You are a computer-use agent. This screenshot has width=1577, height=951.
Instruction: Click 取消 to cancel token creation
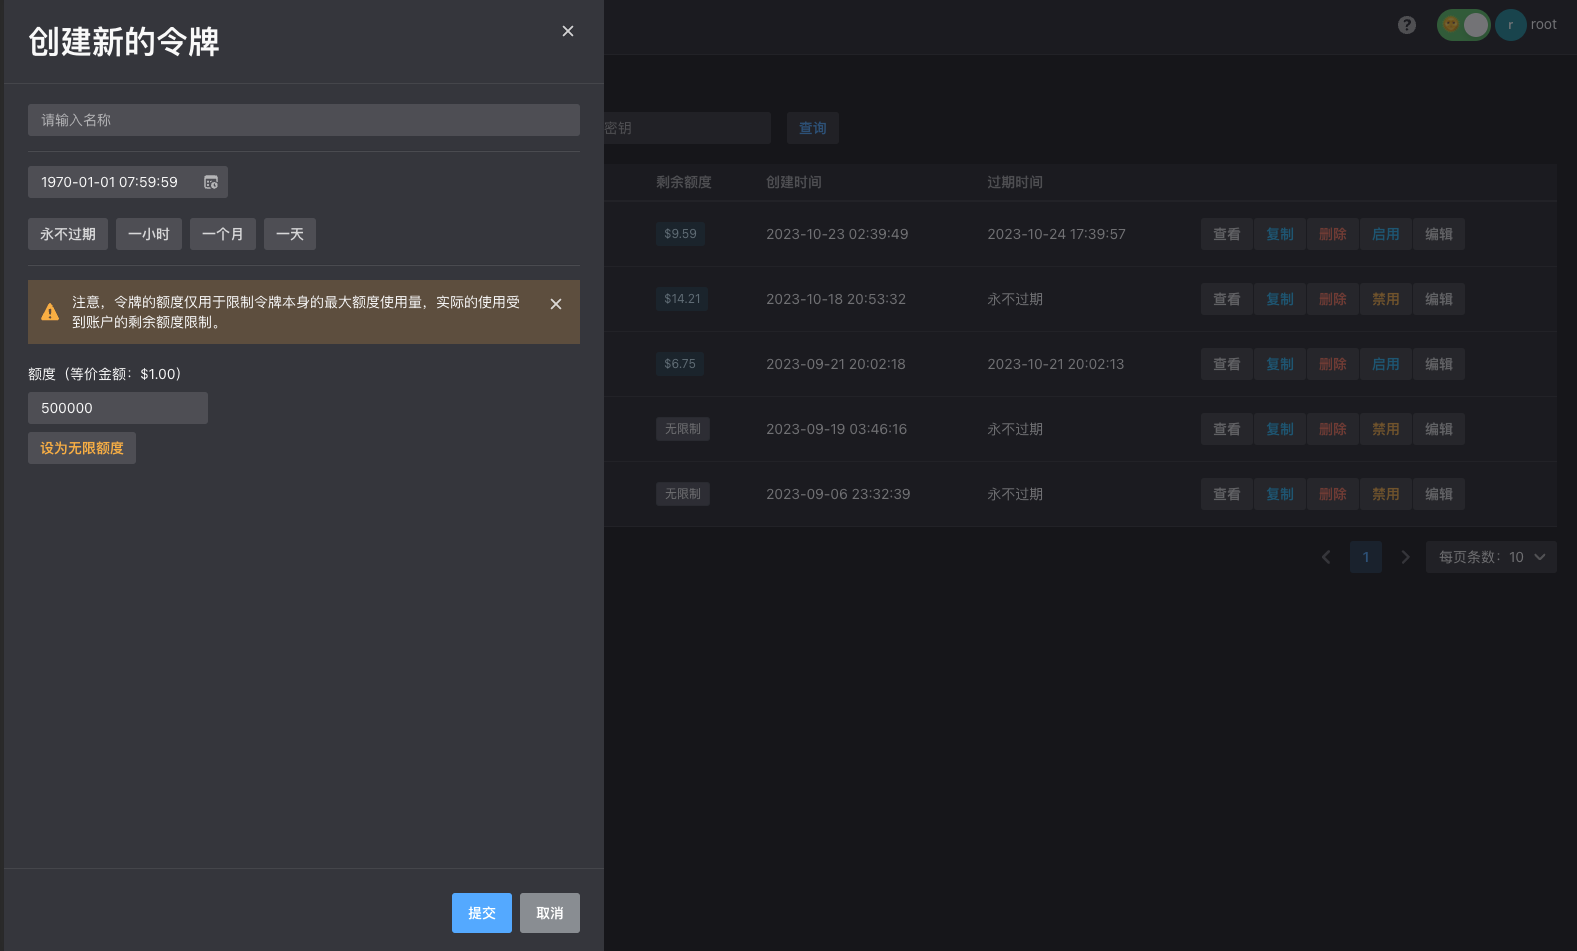point(549,913)
